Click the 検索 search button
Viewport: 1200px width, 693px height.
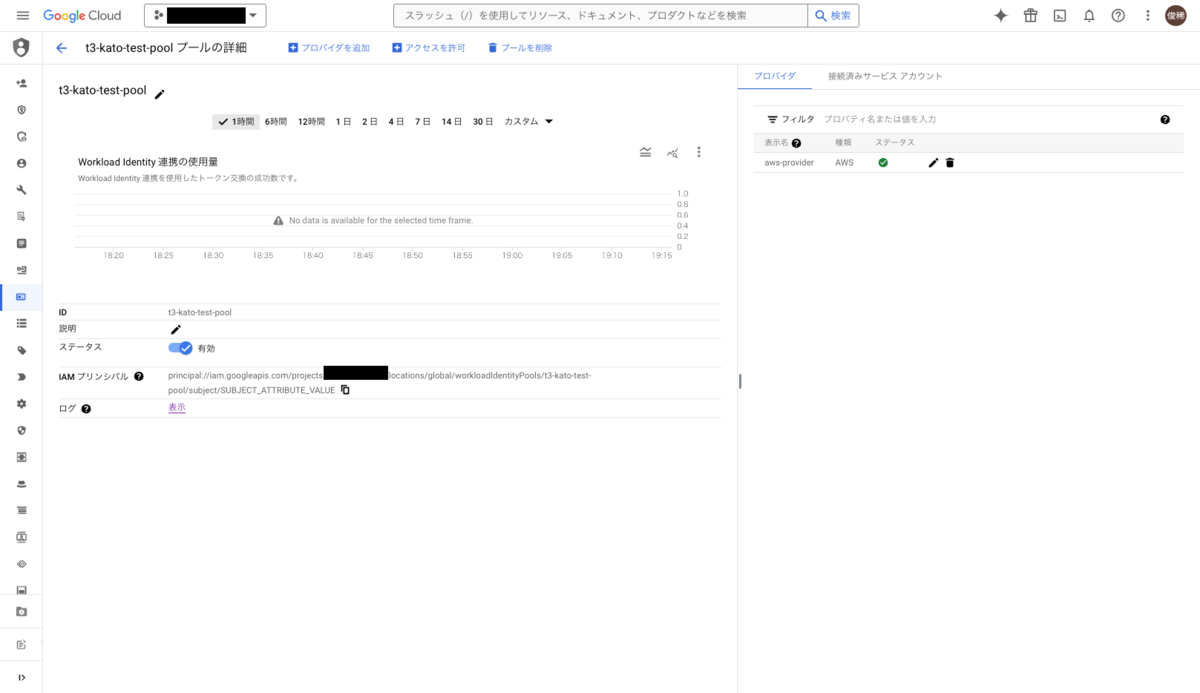(x=833, y=16)
